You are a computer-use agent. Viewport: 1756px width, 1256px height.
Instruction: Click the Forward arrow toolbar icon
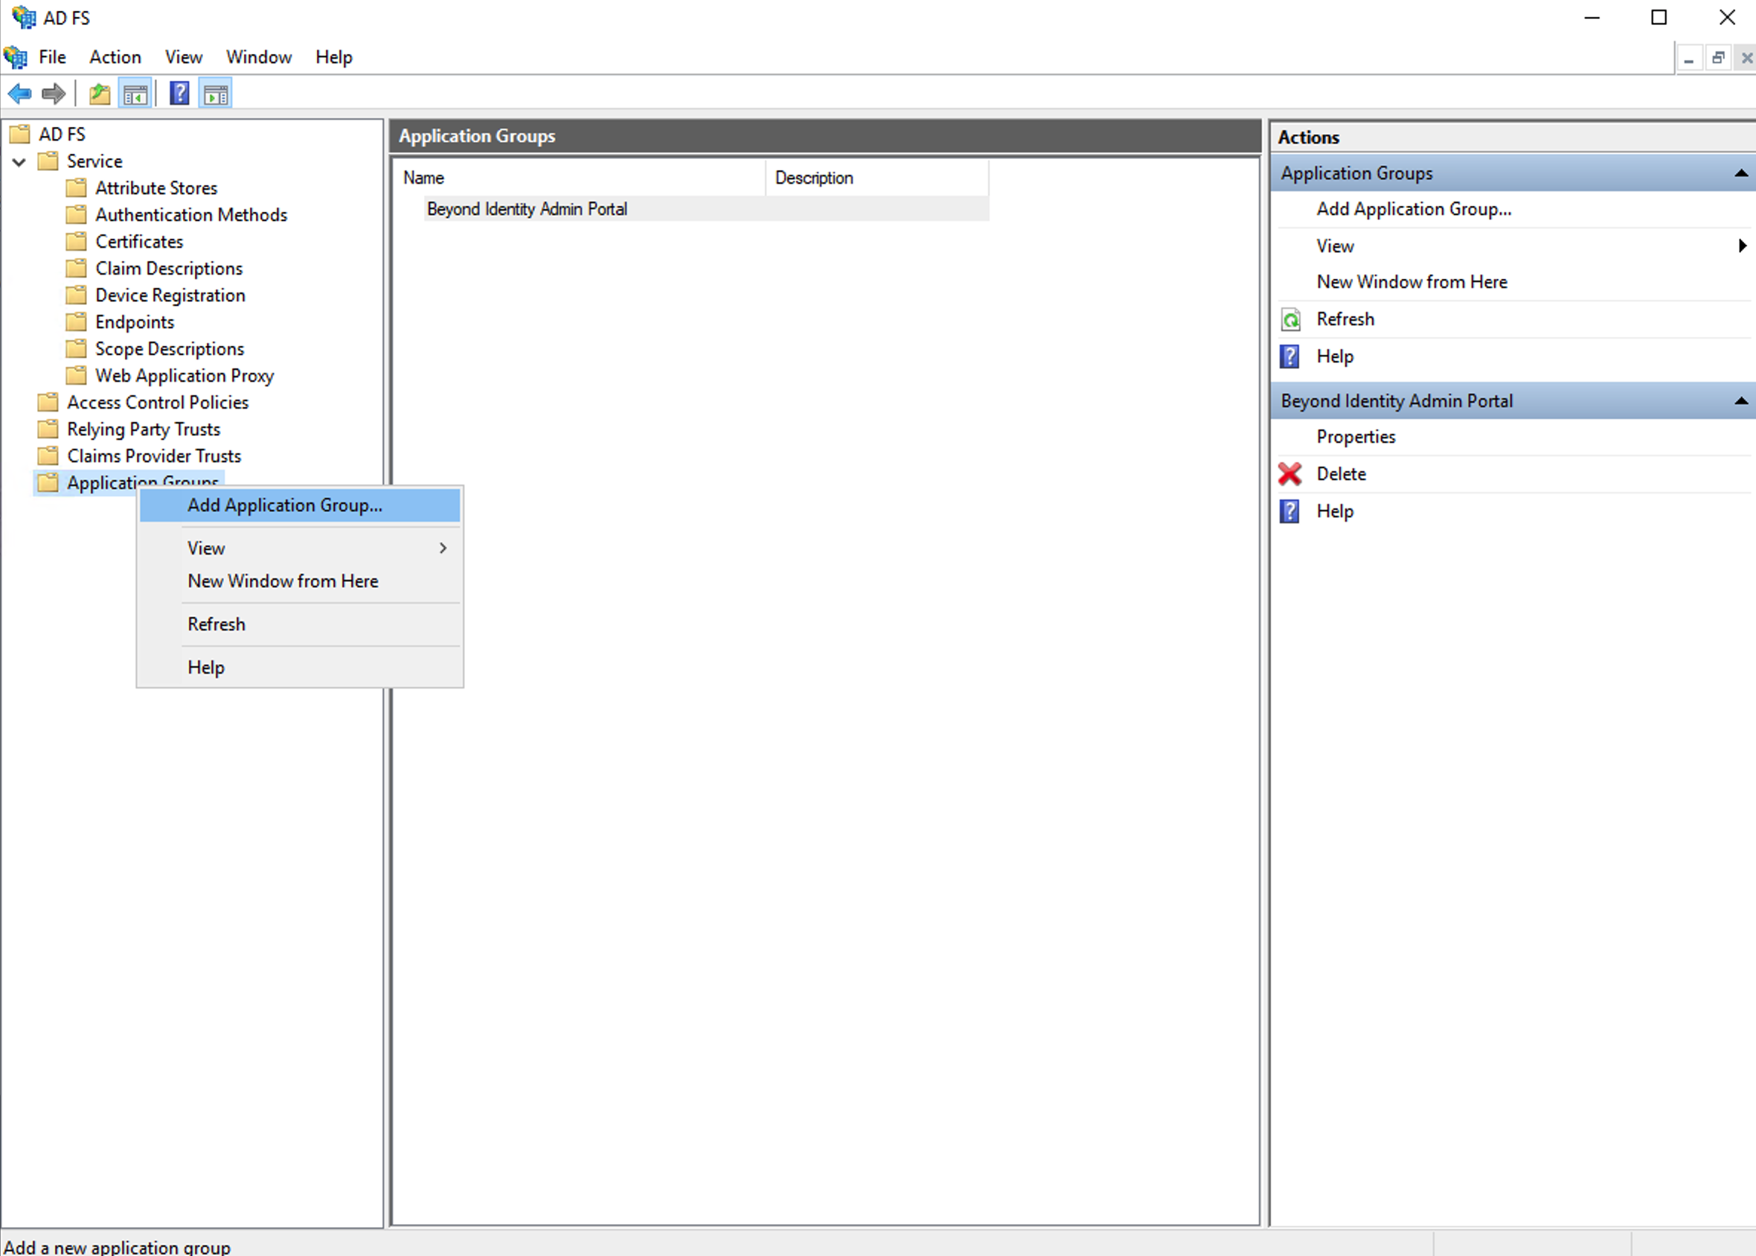(54, 94)
